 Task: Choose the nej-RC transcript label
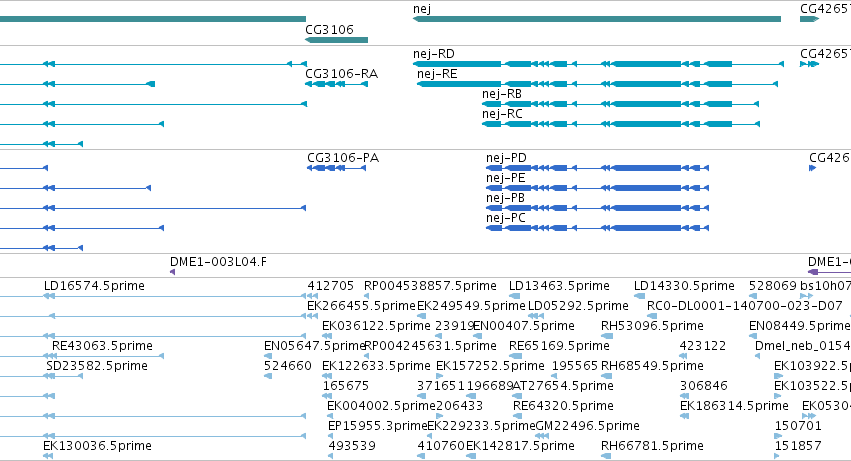502,114
